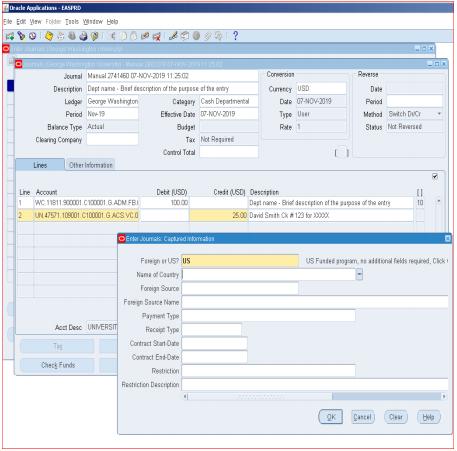Click the Clear Record eraser icon
This screenshot has width=457, height=451.
[x=145, y=36]
